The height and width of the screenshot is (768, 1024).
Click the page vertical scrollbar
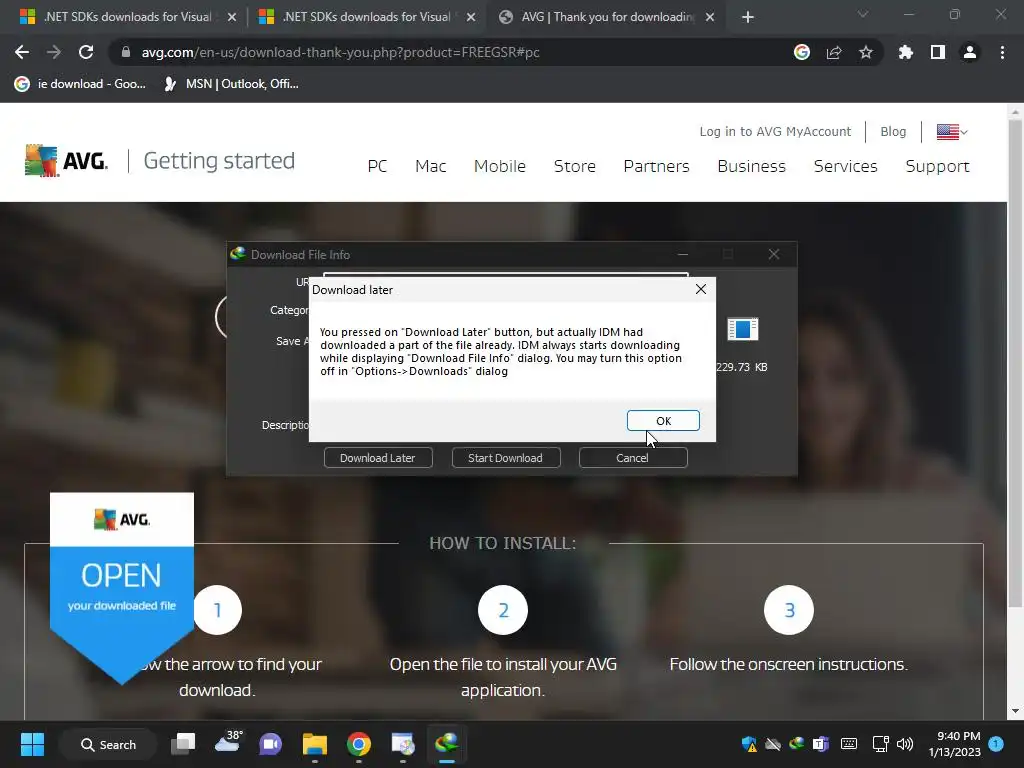(x=1015, y=364)
